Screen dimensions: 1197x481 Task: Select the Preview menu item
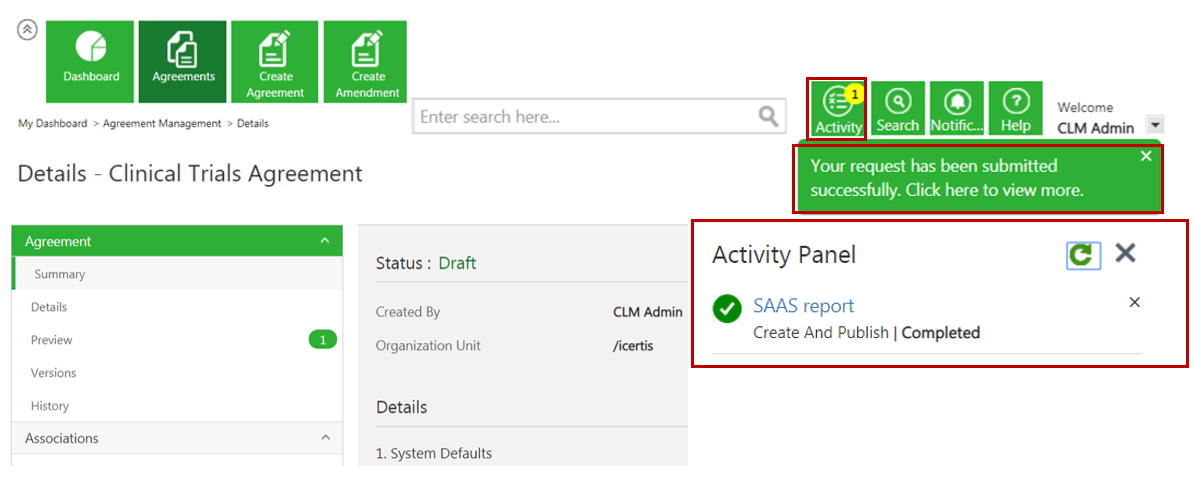(52, 340)
